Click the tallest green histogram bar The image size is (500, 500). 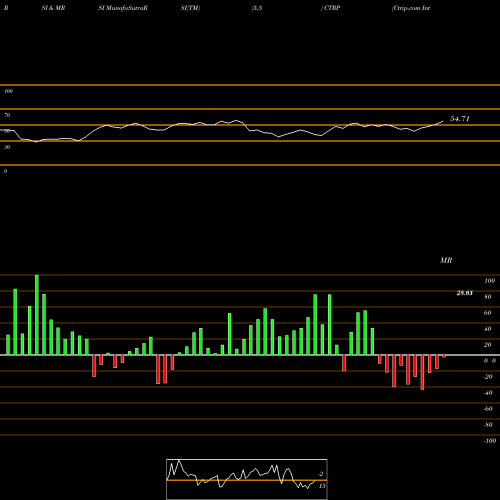click(x=37, y=315)
